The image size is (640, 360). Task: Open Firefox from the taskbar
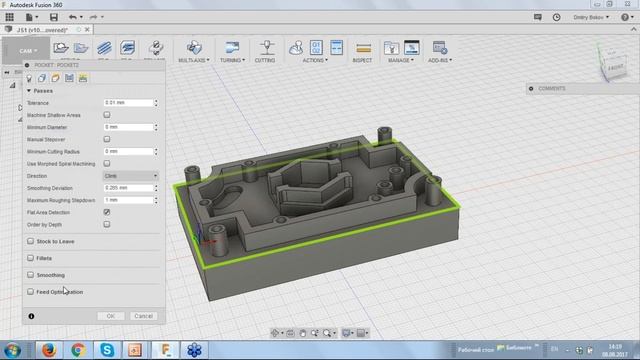pos(49,350)
